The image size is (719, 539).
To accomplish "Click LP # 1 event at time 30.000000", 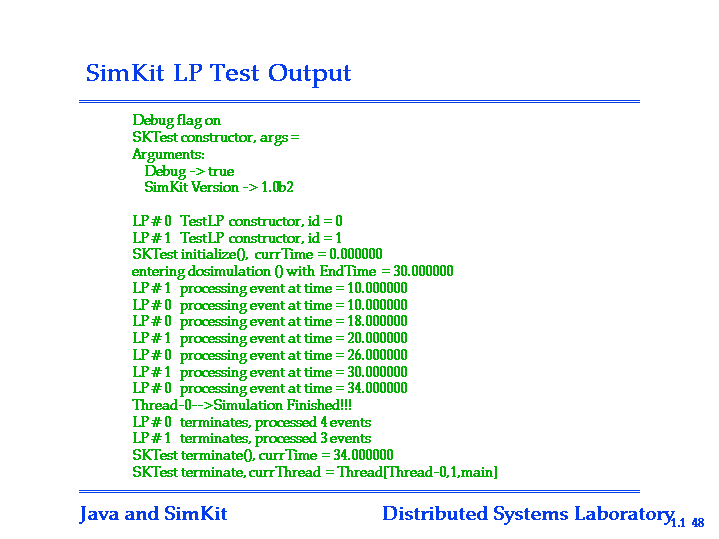I will pyautogui.click(x=270, y=372).
